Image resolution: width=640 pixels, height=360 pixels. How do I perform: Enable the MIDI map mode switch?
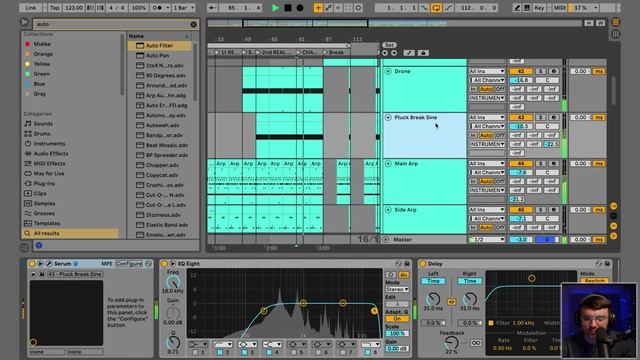(560, 8)
